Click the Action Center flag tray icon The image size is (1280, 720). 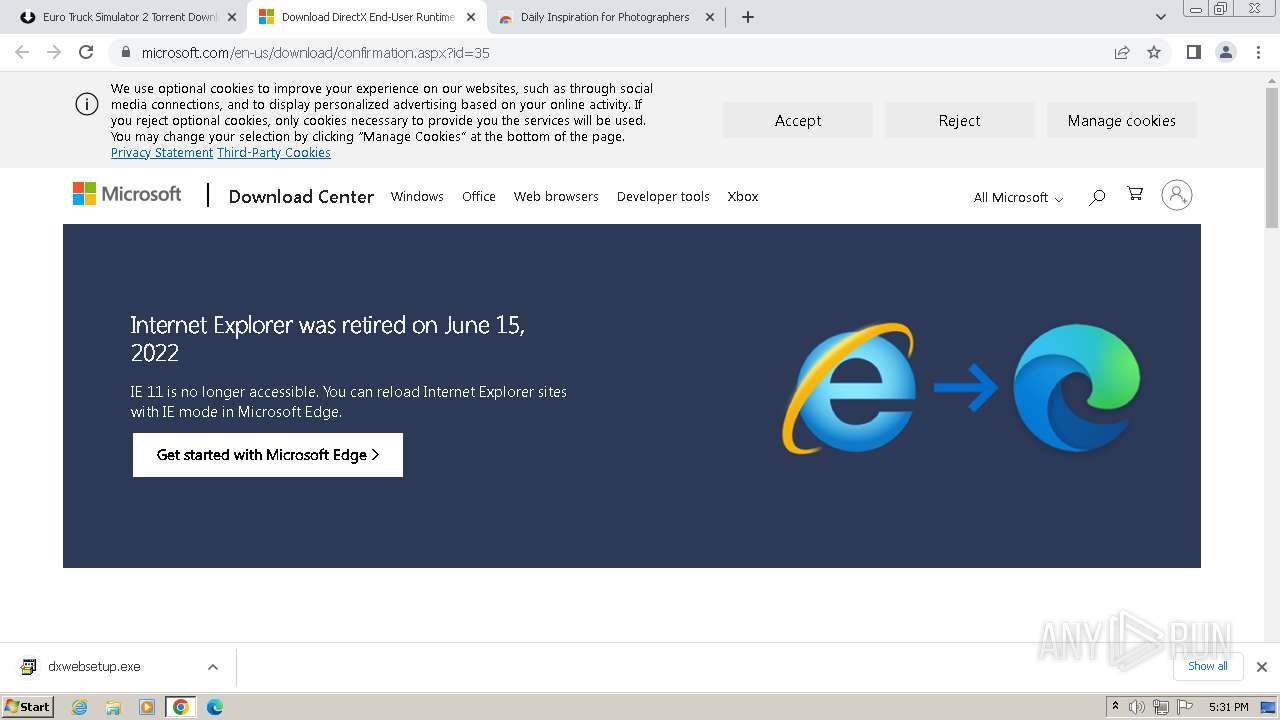pos(1185,707)
